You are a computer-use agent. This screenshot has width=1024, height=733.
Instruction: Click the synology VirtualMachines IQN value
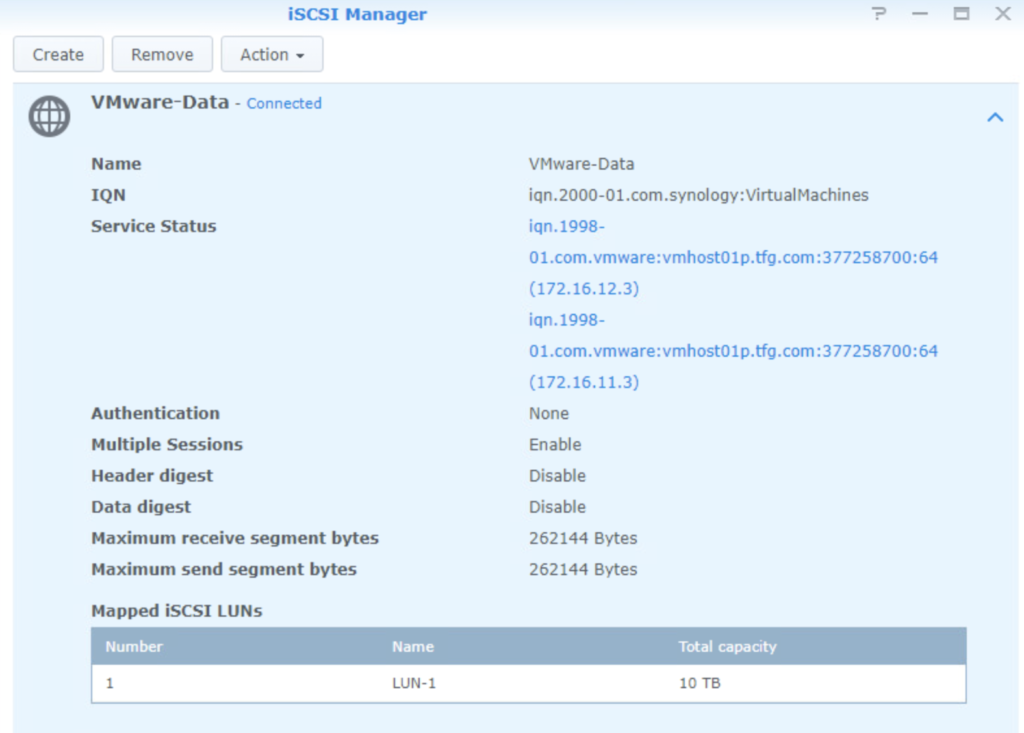click(x=698, y=195)
